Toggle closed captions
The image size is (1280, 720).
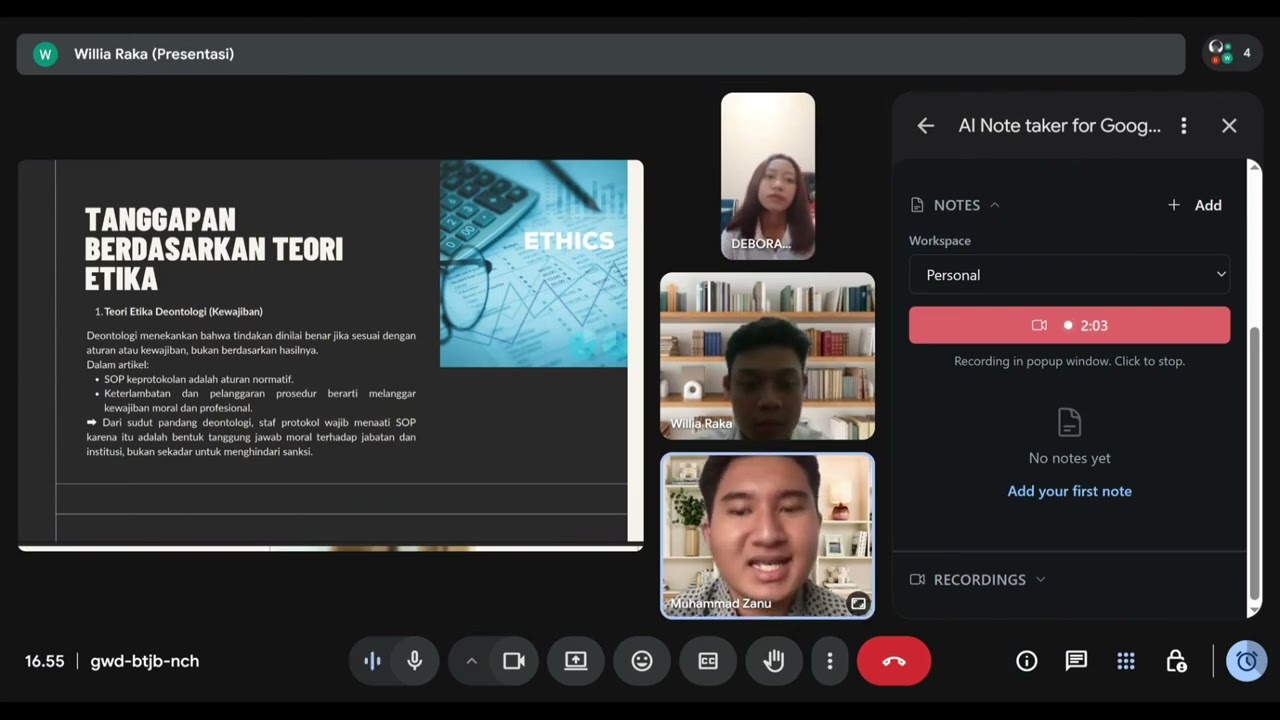[708, 661]
